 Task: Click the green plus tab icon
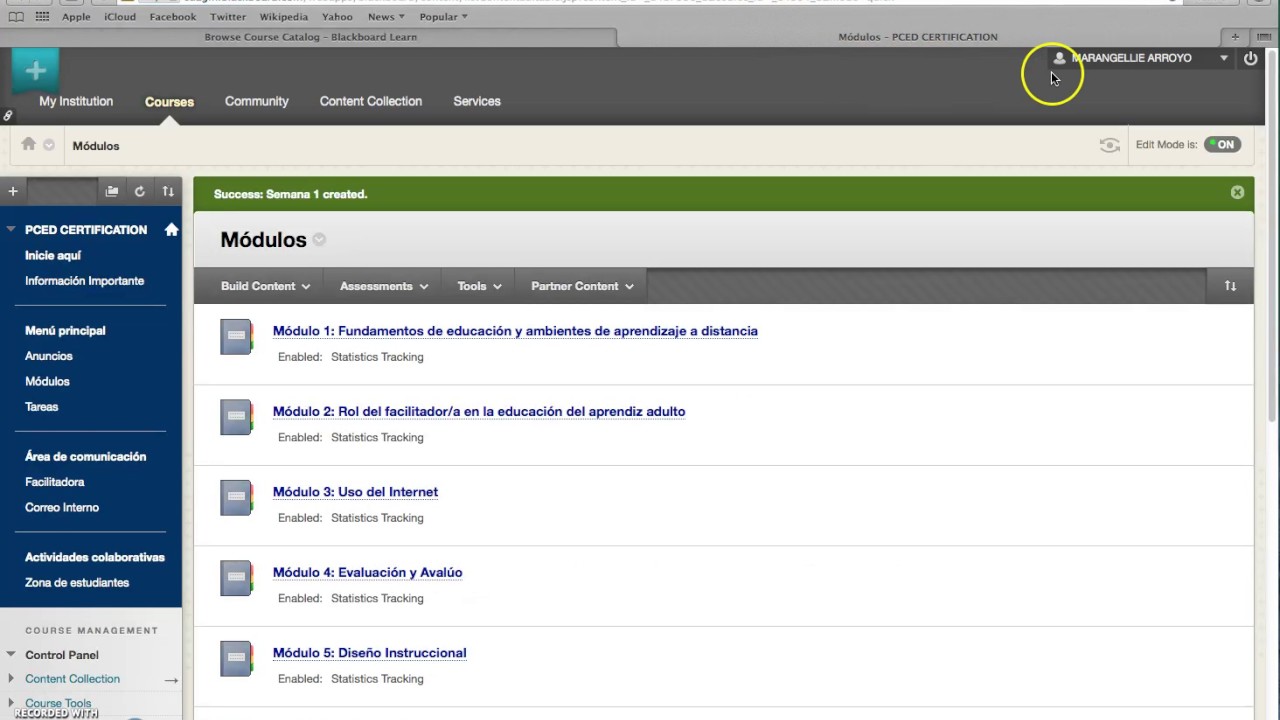pyautogui.click(x=35, y=71)
